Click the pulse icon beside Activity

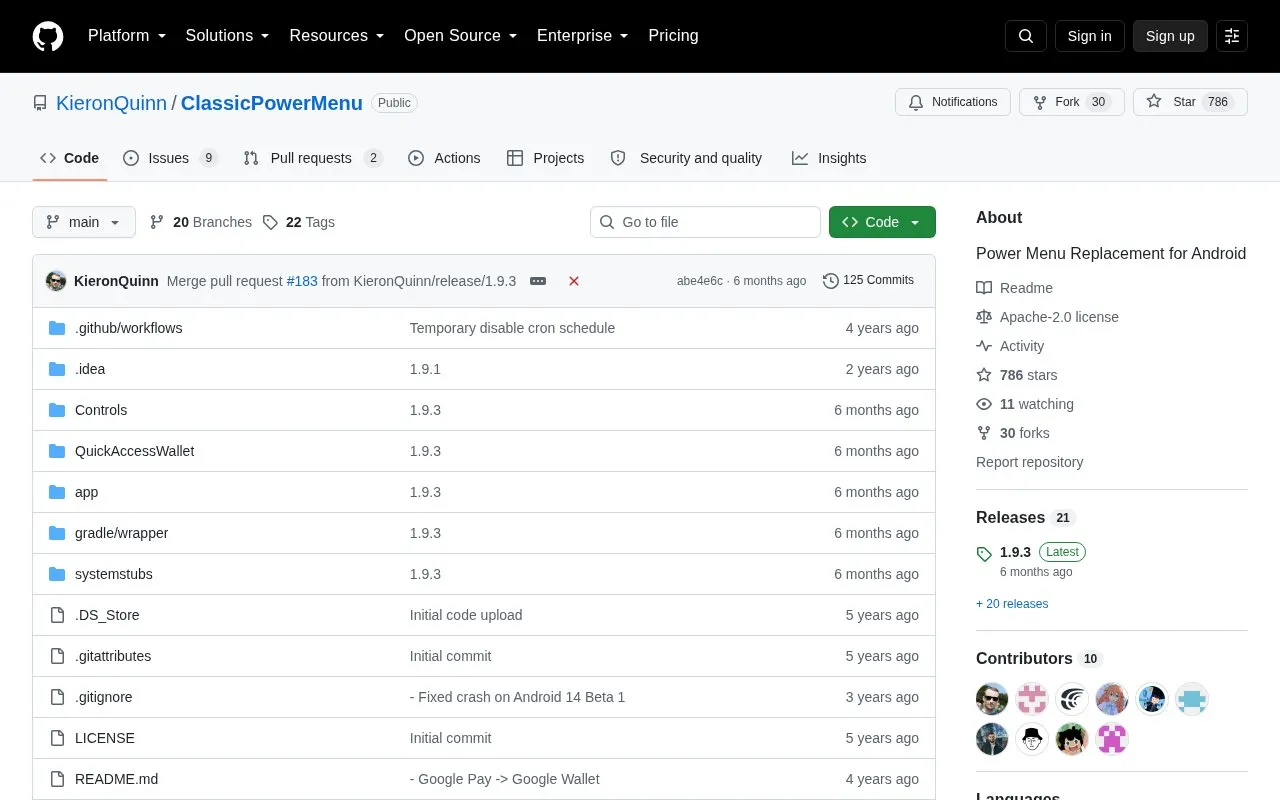pyautogui.click(x=984, y=346)
